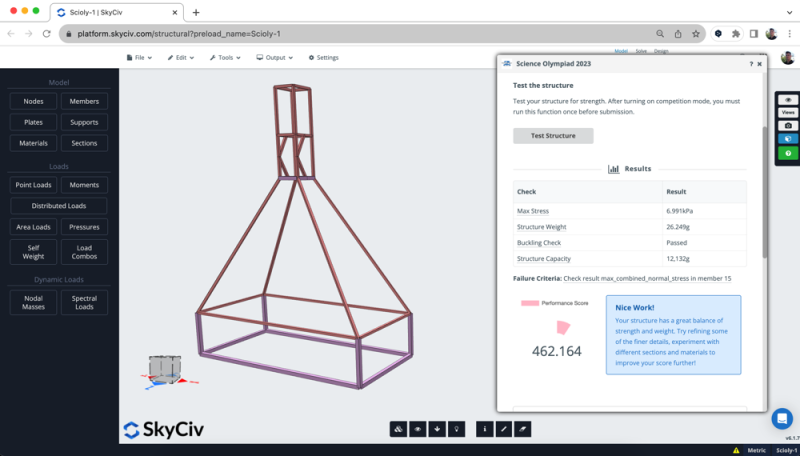Click the yellow warning icon in status bar

pyautogui.click(x=737, y=450)
